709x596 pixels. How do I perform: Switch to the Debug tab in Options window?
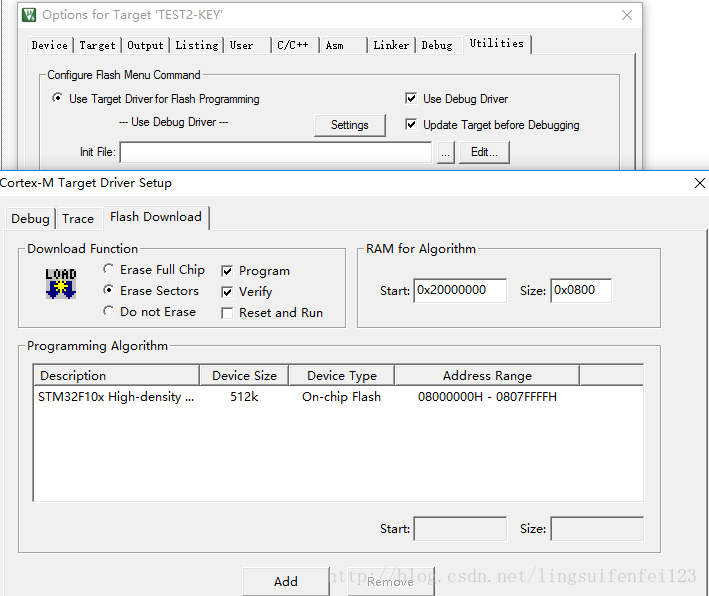tap(437, 45)
